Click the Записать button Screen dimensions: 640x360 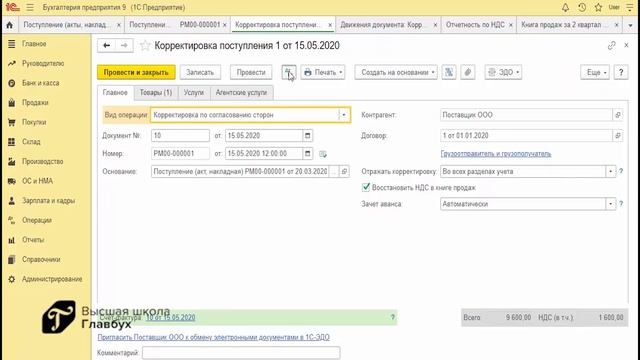pos(200,72)
